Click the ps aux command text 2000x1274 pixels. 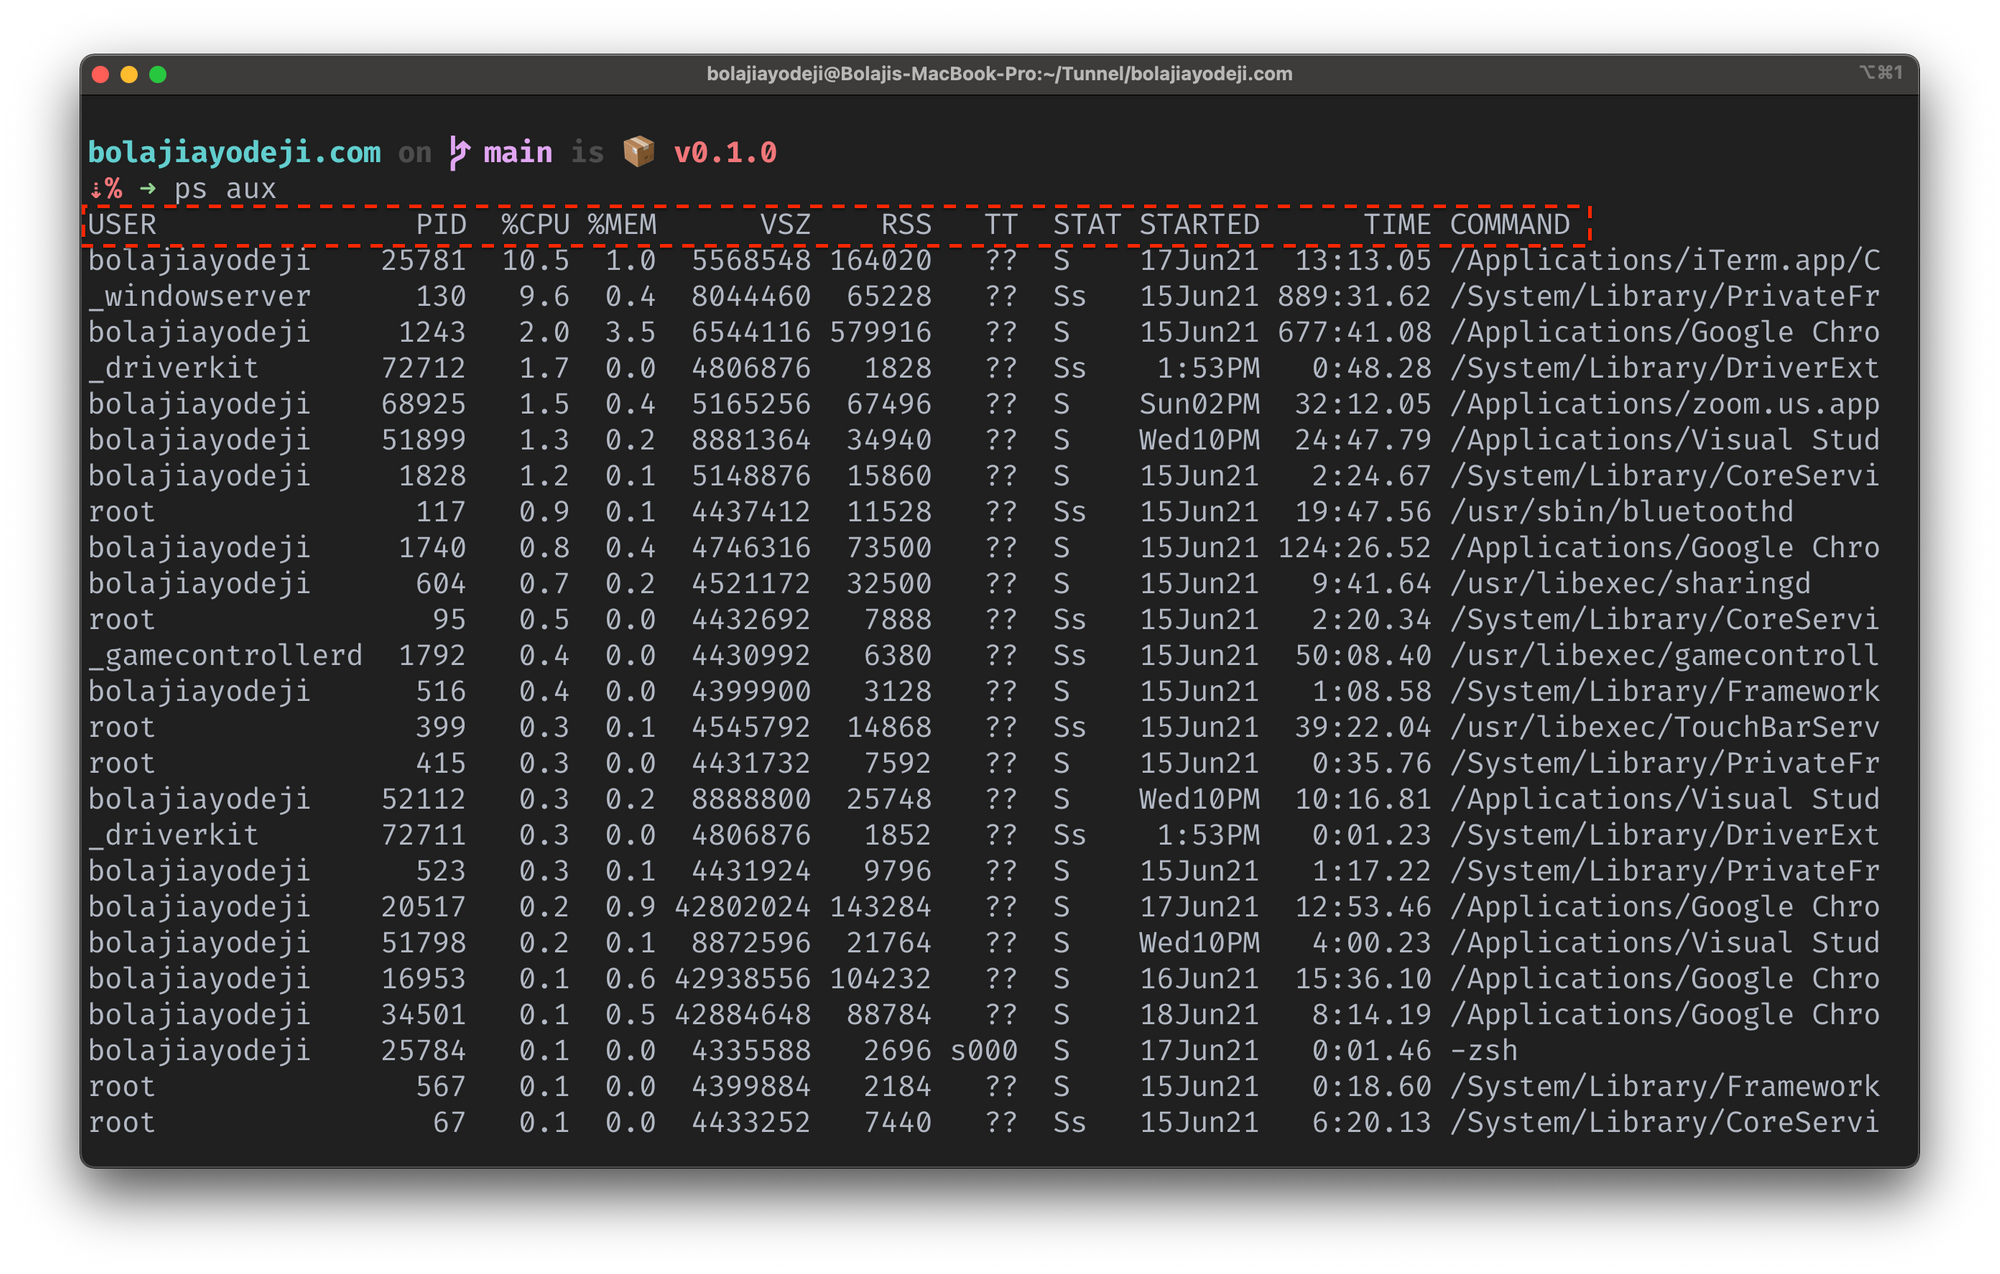click(x=225, y=187)
